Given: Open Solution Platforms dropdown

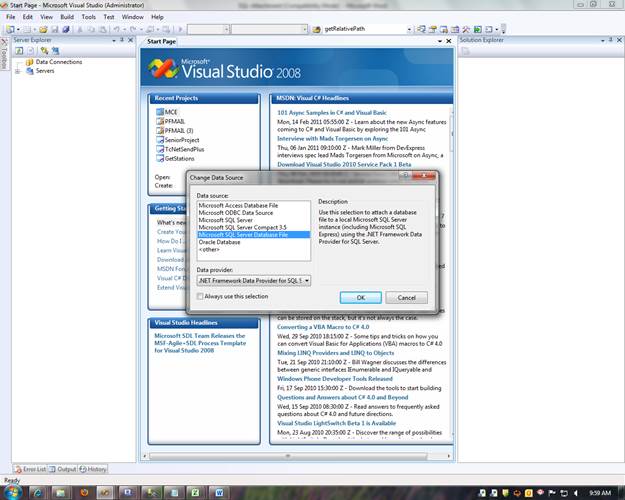Looking at the screenshot, I should (305, 29).
